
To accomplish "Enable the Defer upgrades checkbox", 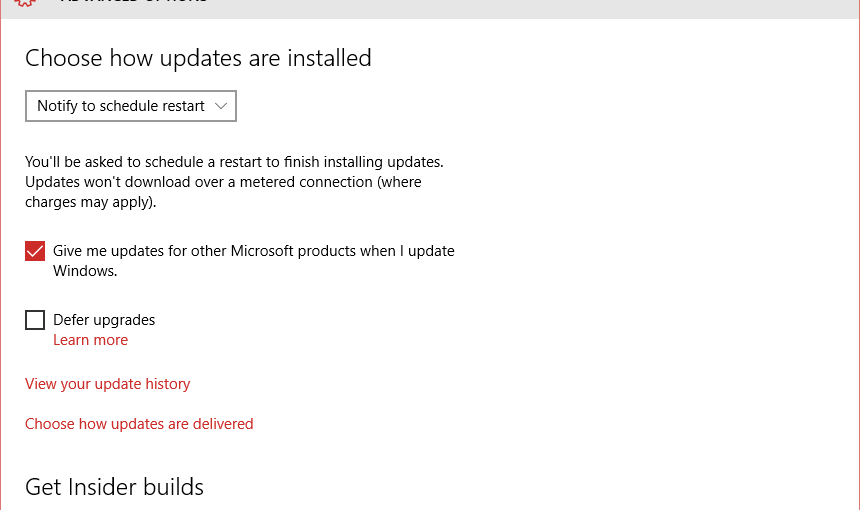I will pos(35,320).
